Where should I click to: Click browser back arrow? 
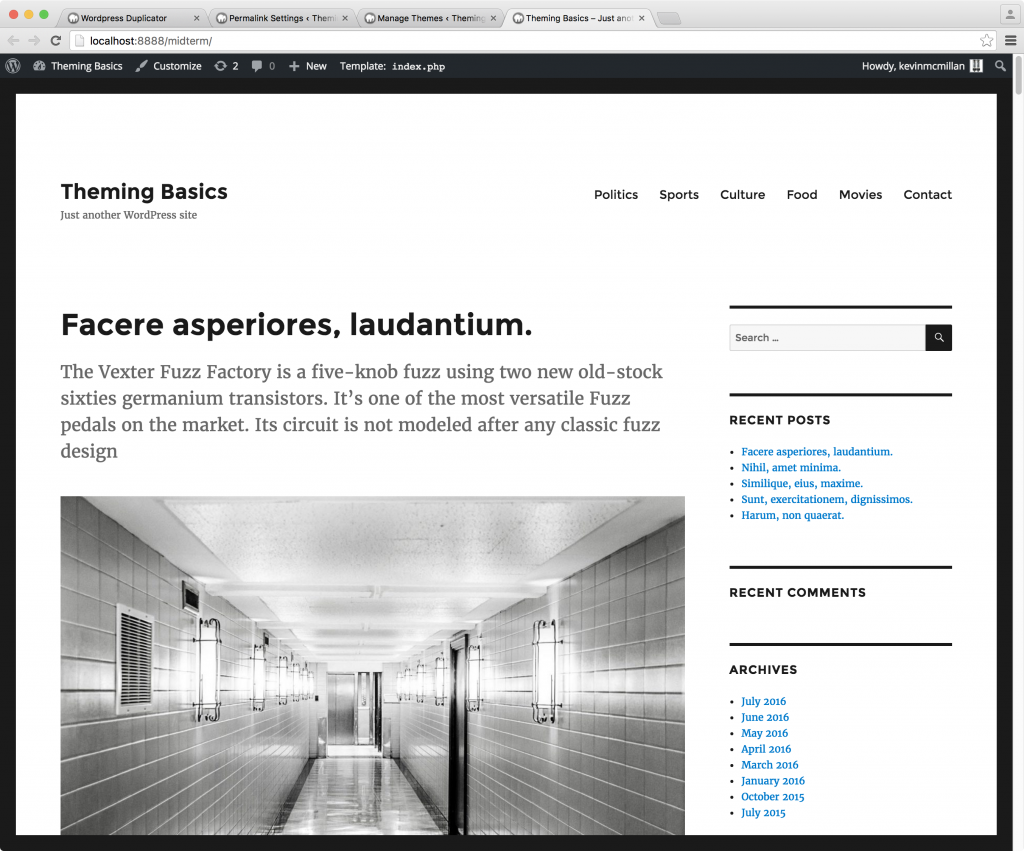(x=13, y=40)
